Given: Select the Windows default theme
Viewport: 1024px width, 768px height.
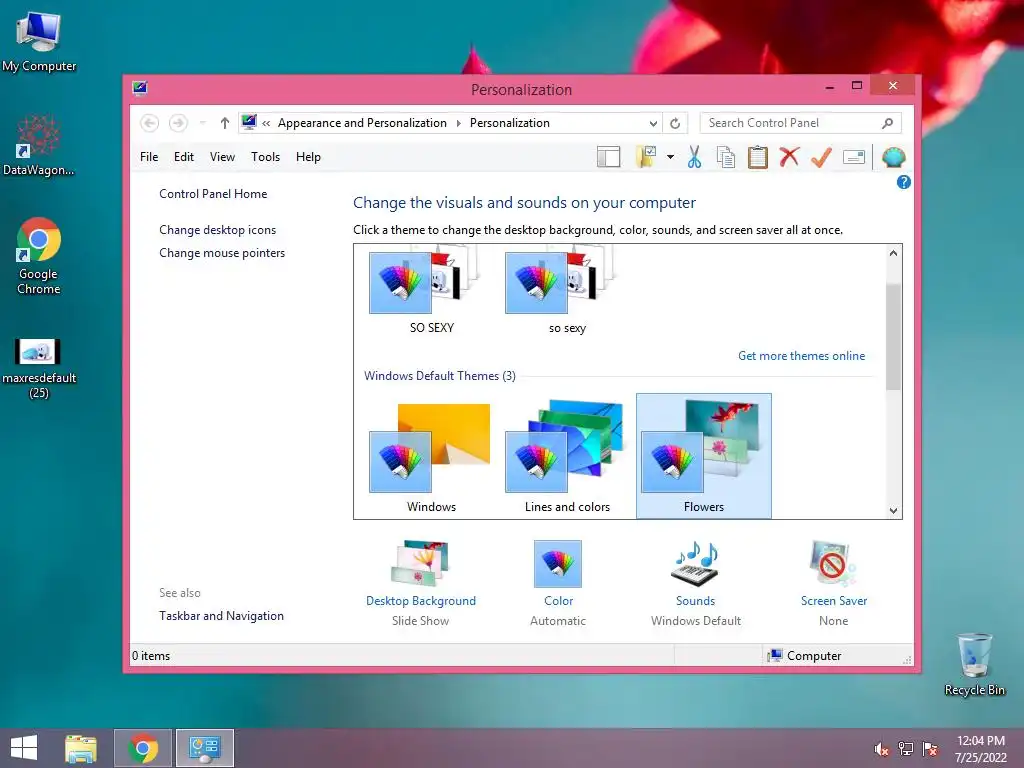Looking at the screenshot, I should pyautogui.click(x=431, y=456).
